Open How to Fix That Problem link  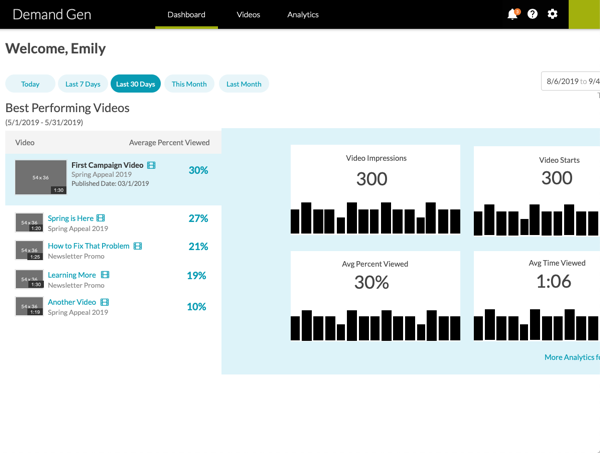click(x=88, y=246)
